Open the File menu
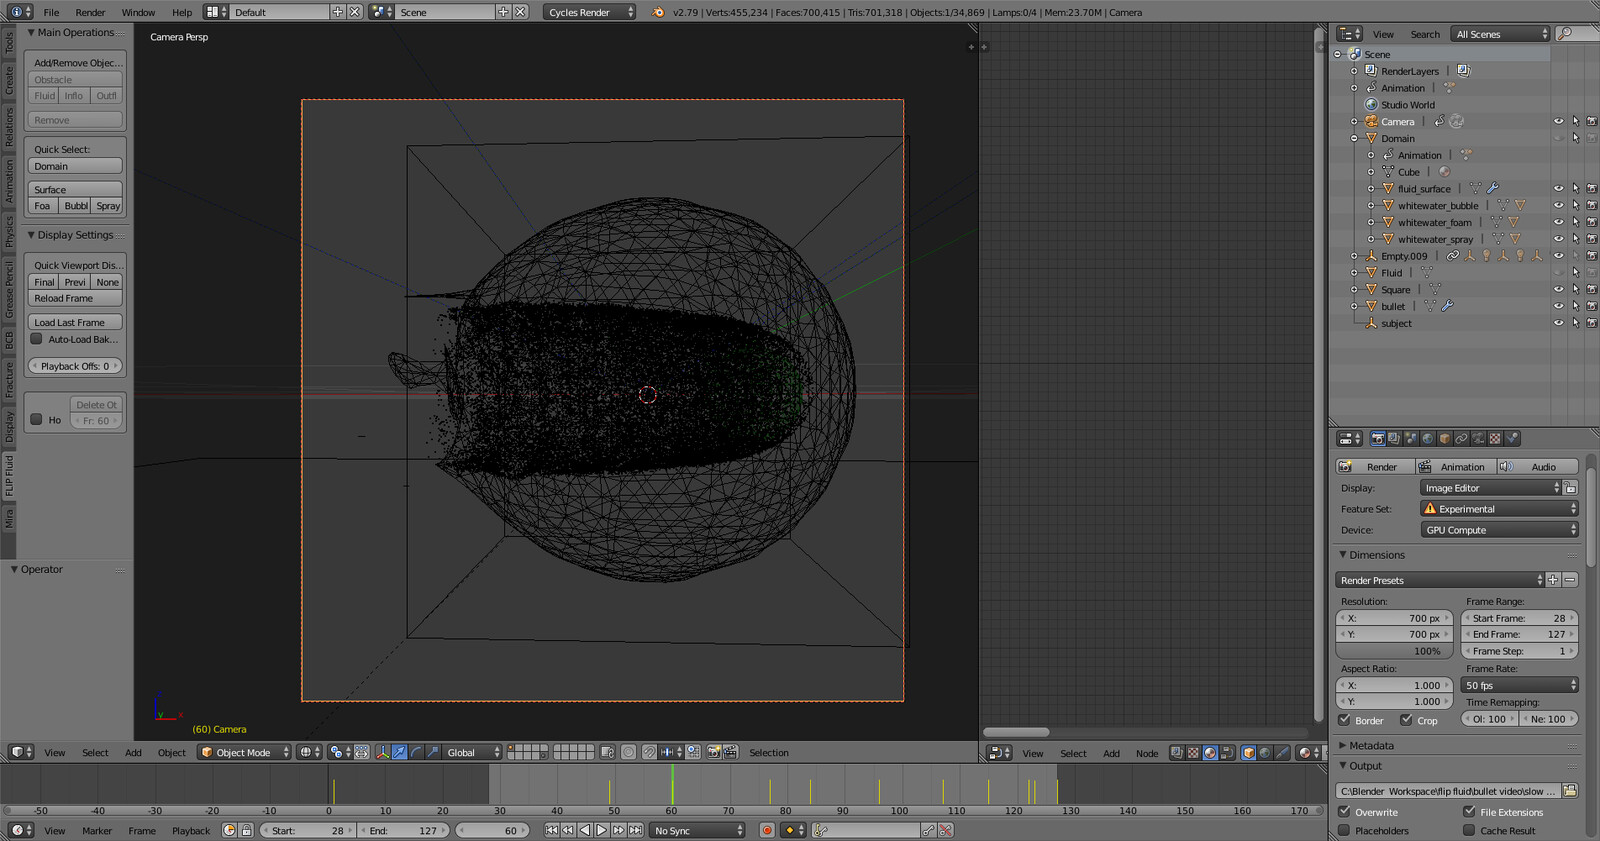The height and width of the screenshot is (841, 1600). [x=51, y=12]
